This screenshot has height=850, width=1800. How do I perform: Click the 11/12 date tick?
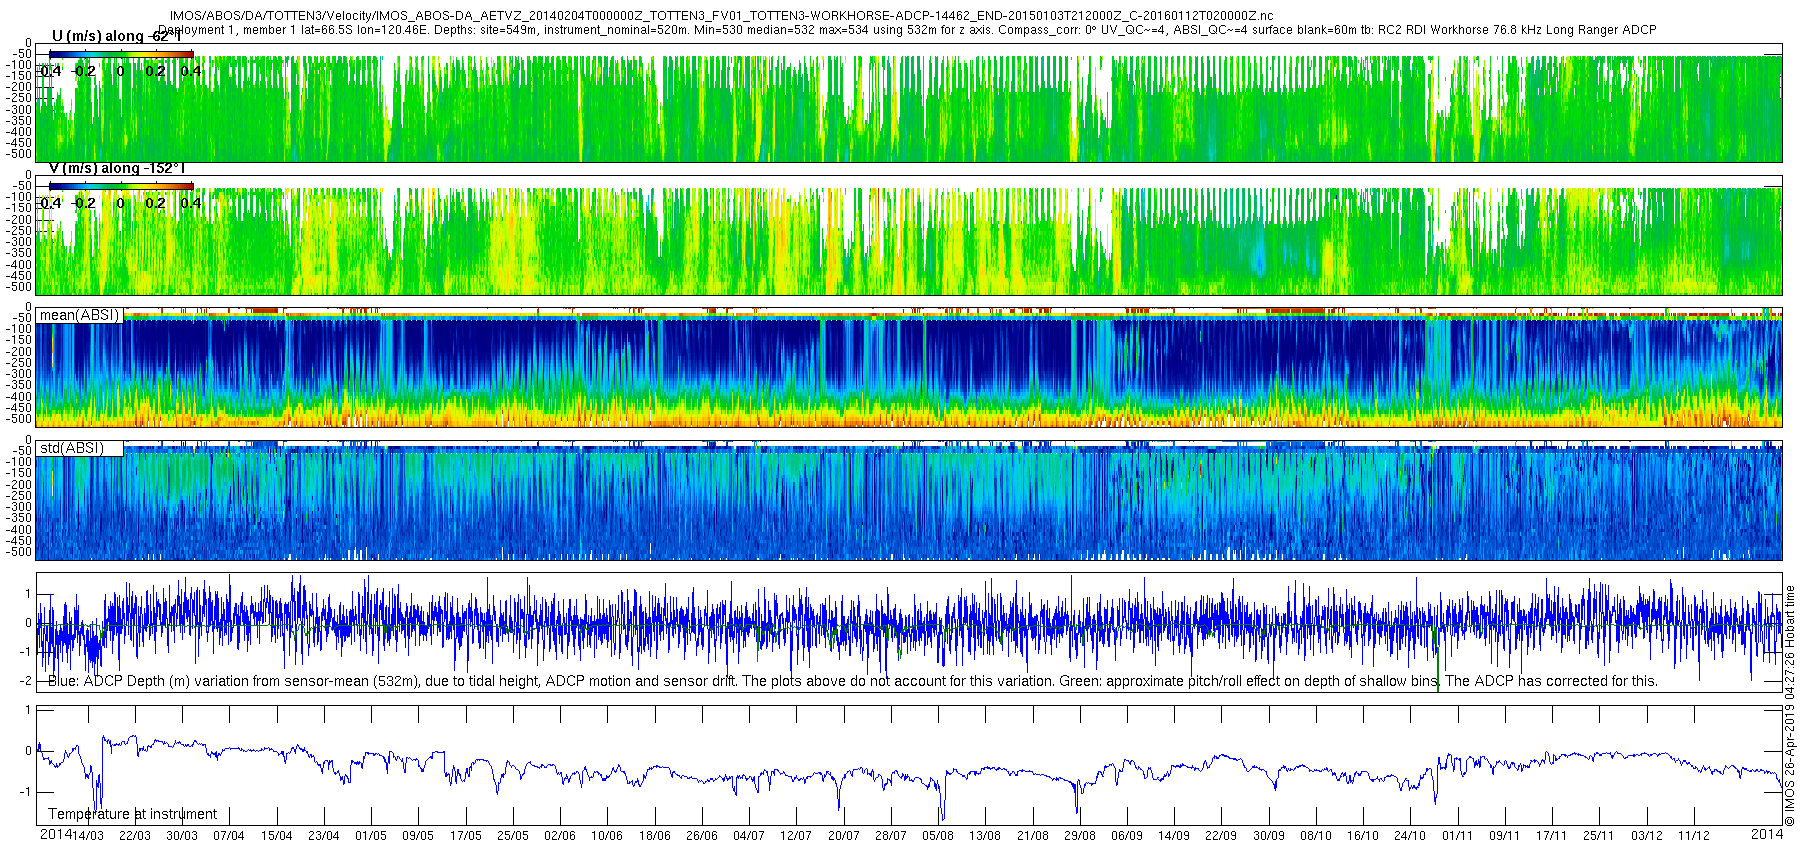pyautogui.click(x=1694, y=836)
